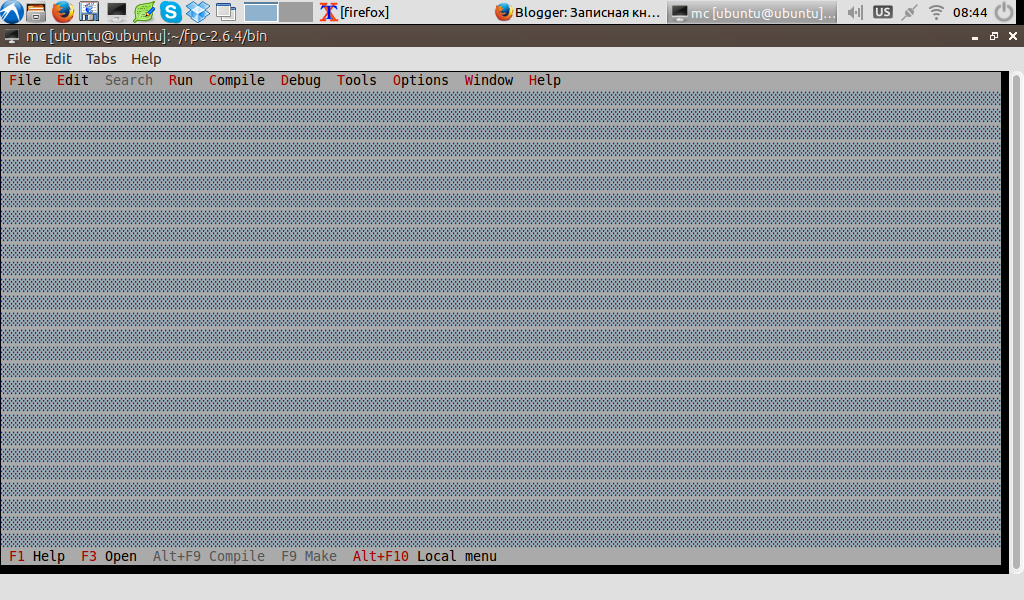Click Alt+F10 Local menu in status line
This screenshot has height=600, width=1024.
click(424, 556)
